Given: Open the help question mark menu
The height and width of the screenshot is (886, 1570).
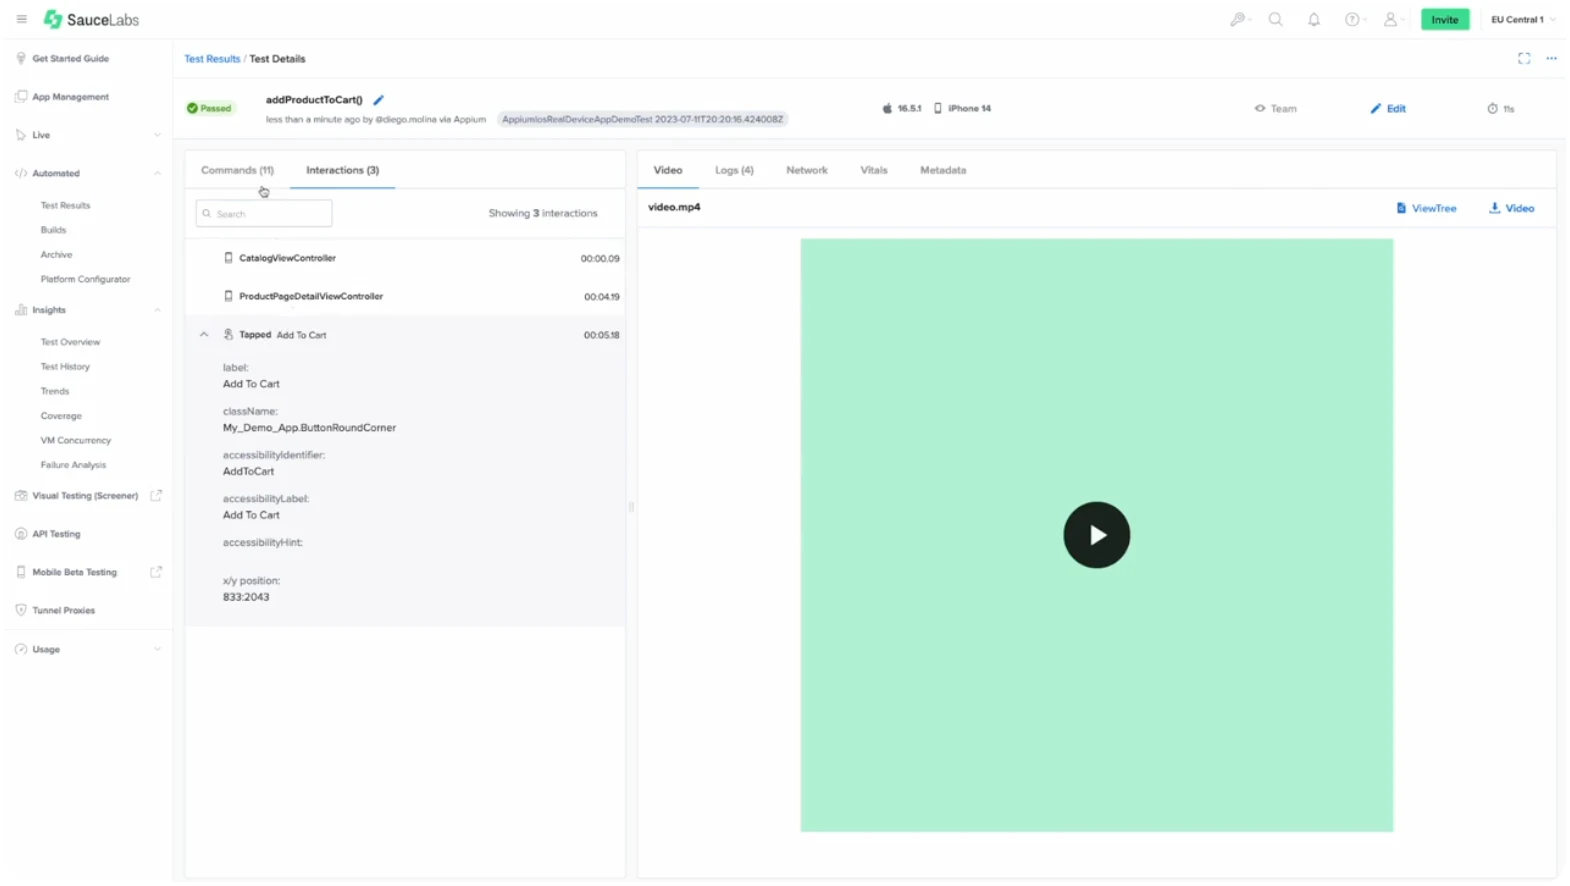Looking at the screenshot, I should (1352, 19).
